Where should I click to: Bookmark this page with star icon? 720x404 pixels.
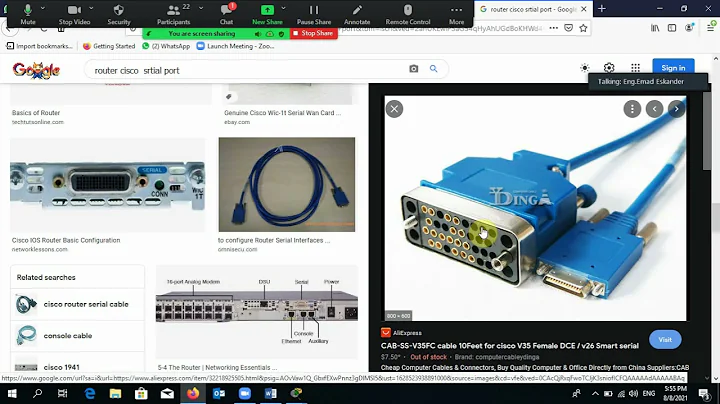583,28
